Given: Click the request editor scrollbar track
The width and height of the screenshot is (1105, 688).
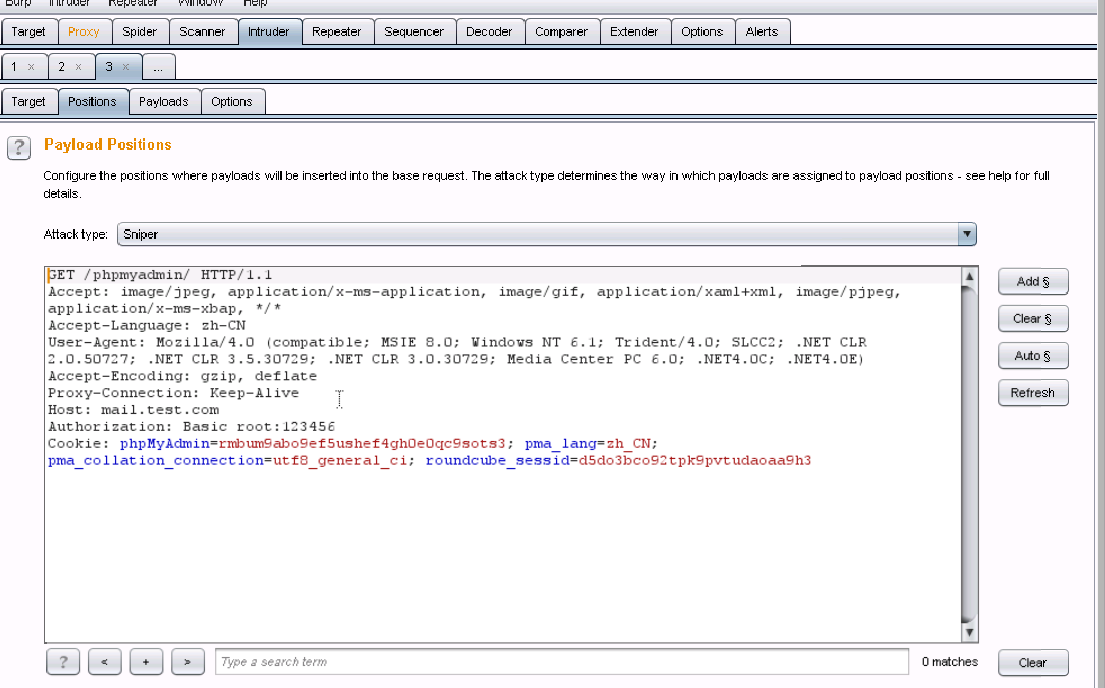Looking at the screenshot, I should click(969, 454).
